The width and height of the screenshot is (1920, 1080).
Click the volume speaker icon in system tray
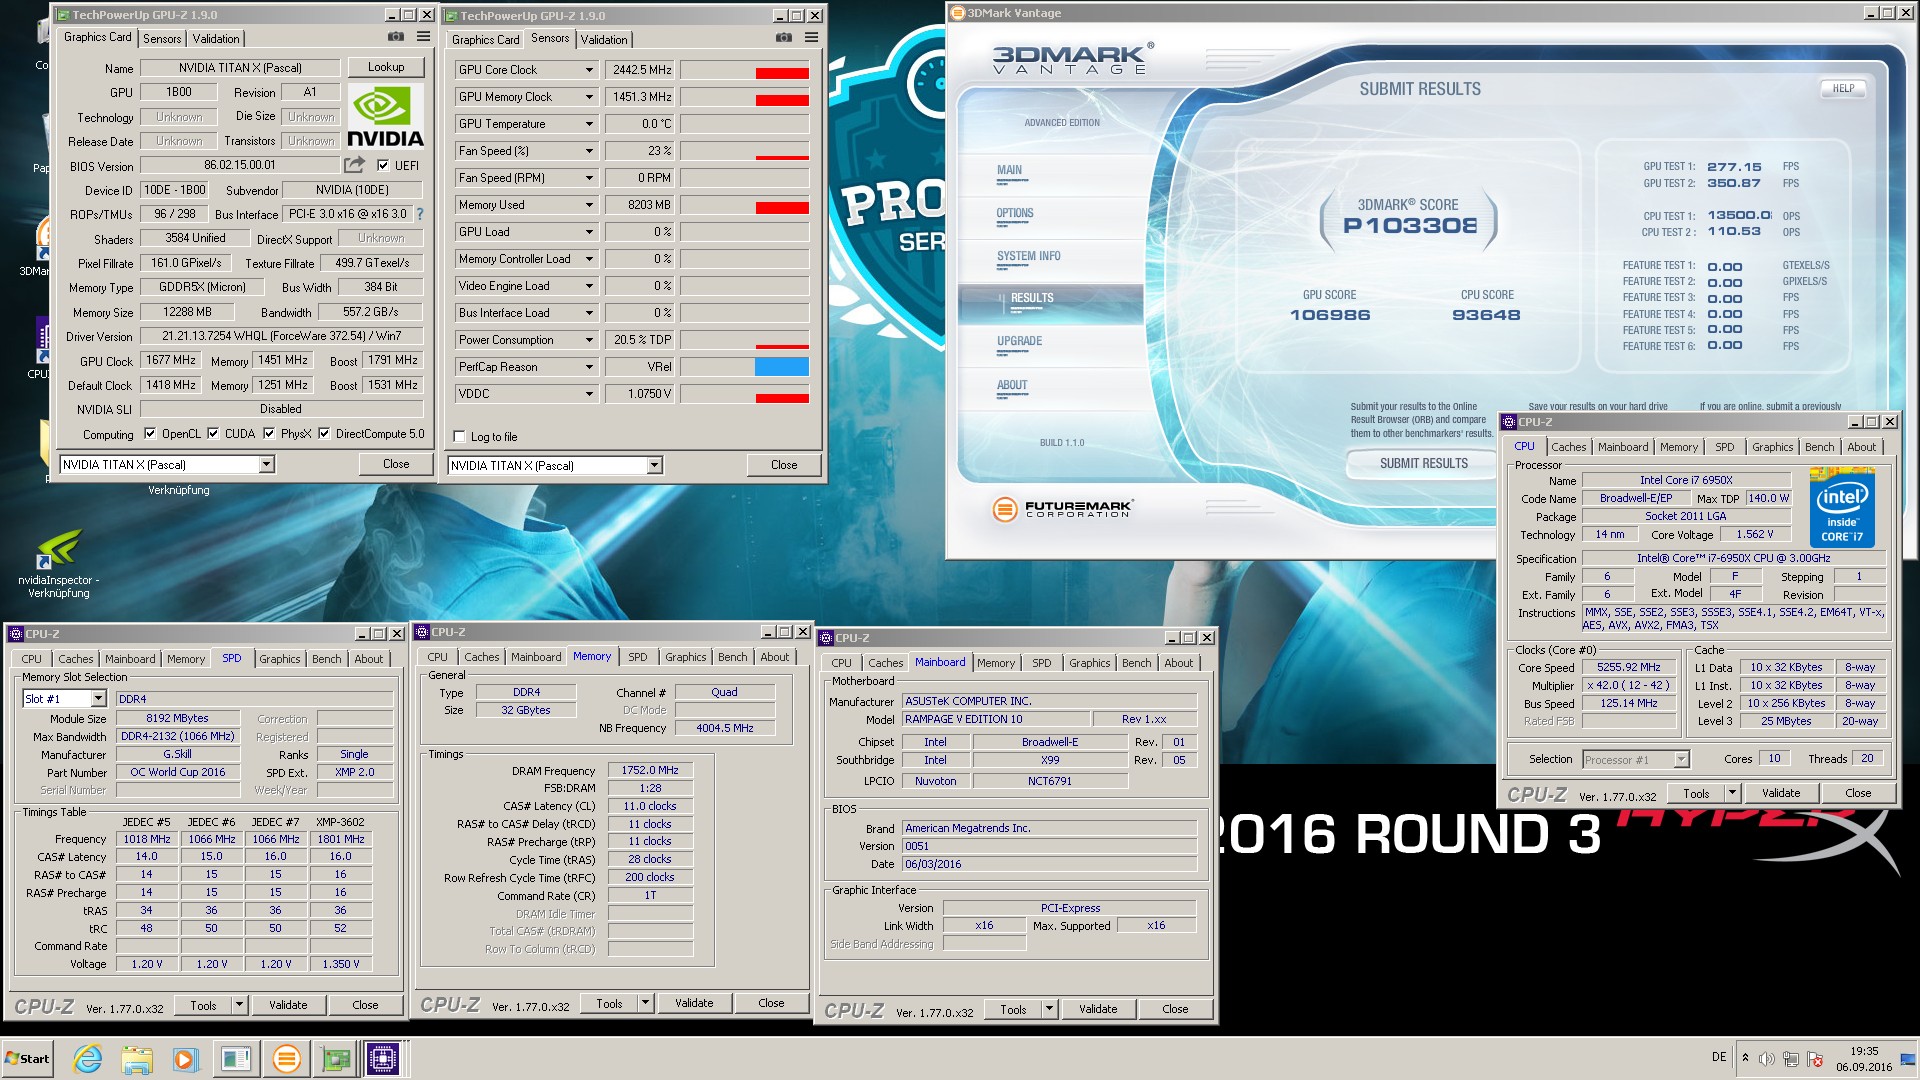tap(1767, 1059)
